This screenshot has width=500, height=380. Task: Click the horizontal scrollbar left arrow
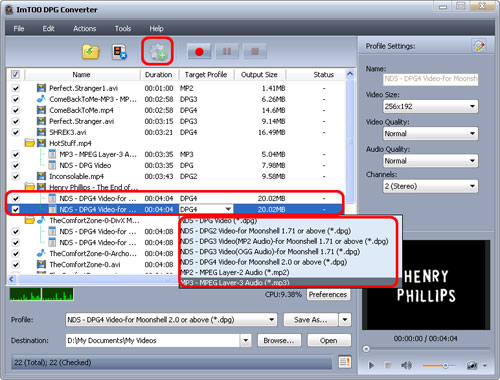12,279
